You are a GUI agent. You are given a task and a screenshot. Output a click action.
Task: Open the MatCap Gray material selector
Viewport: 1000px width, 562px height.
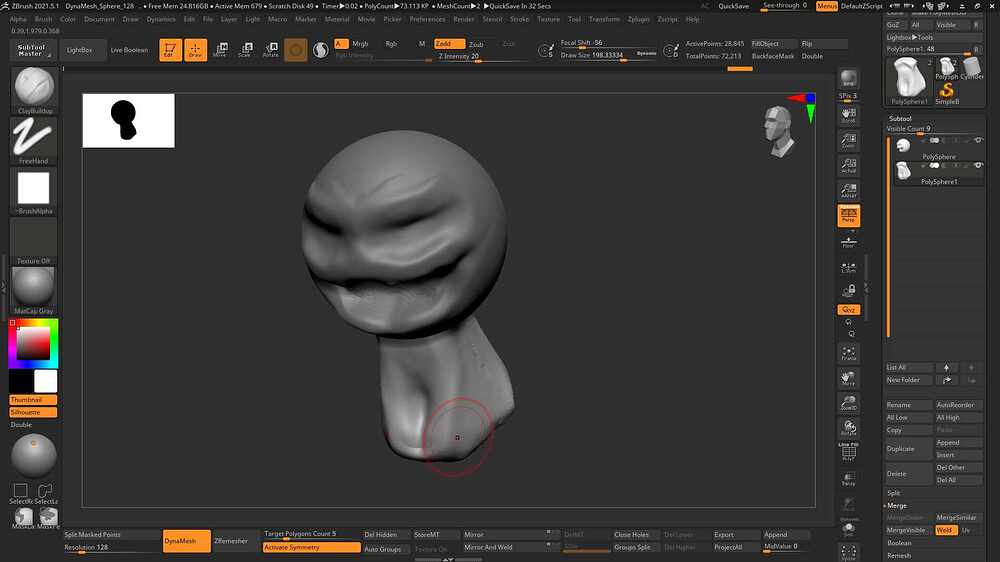[34, 291]
